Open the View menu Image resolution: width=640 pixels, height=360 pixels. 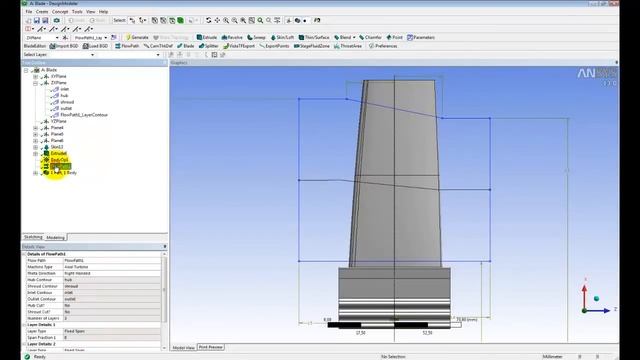(x=91, y=12)
